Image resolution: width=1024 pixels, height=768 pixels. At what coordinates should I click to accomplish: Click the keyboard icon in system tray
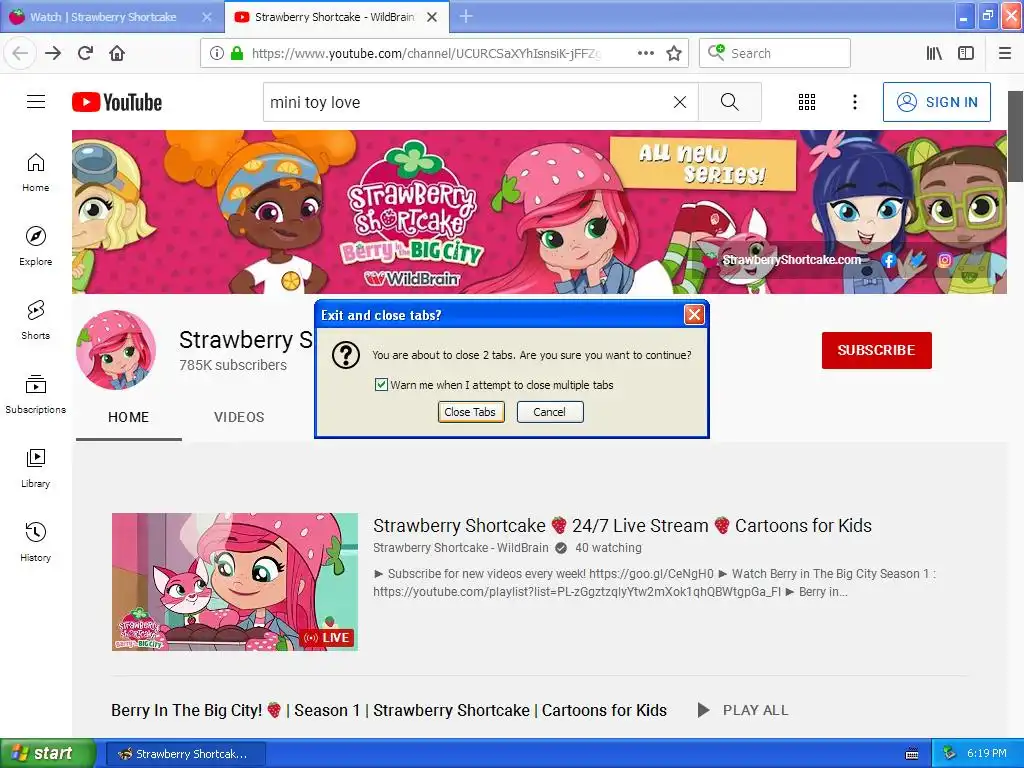click(x=912, y=754)
